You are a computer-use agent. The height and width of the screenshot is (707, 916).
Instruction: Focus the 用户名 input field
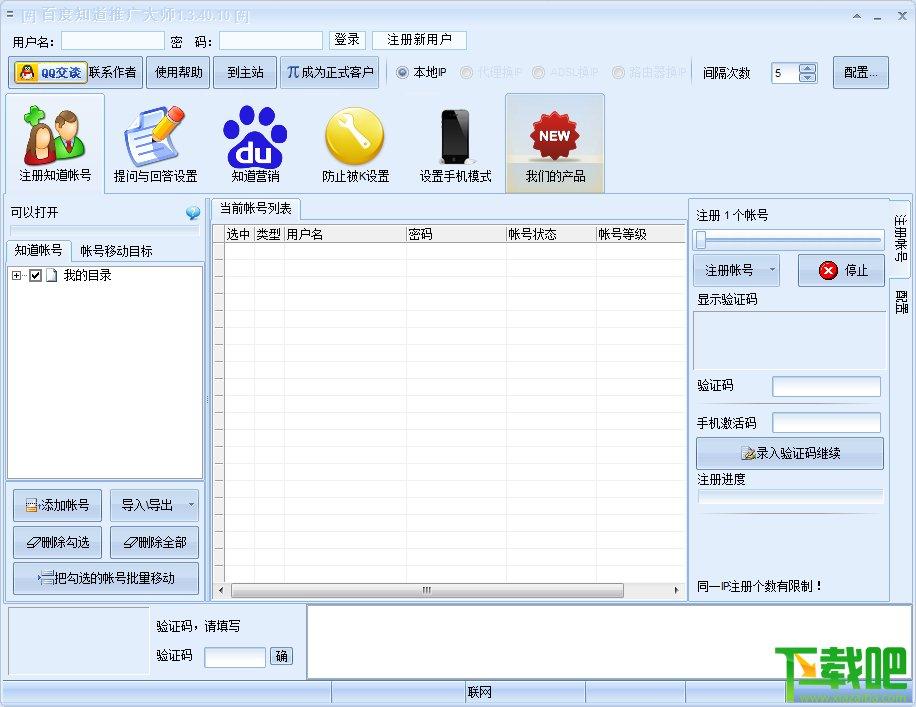pos(113,41)
